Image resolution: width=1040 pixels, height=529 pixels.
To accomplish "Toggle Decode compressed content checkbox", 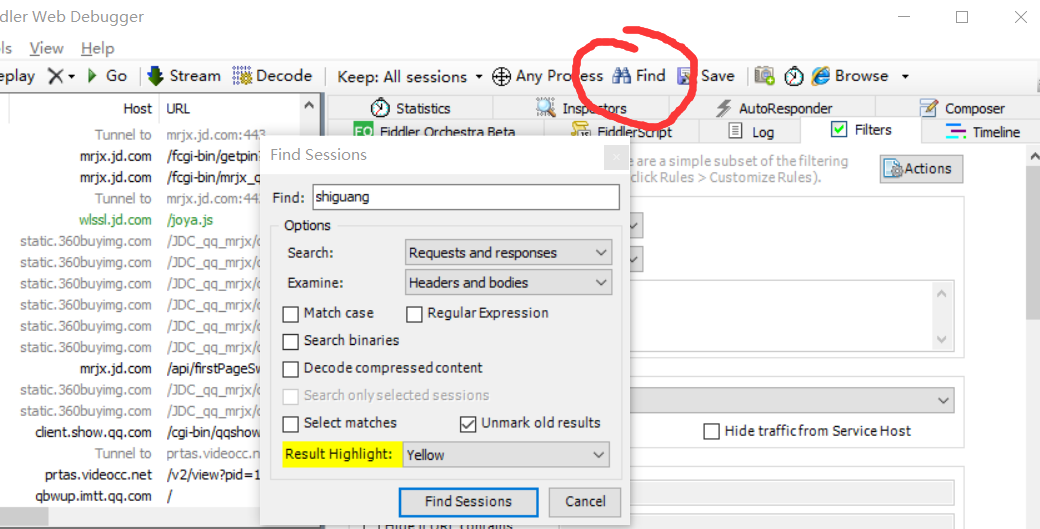I will (x=291, y=369).
